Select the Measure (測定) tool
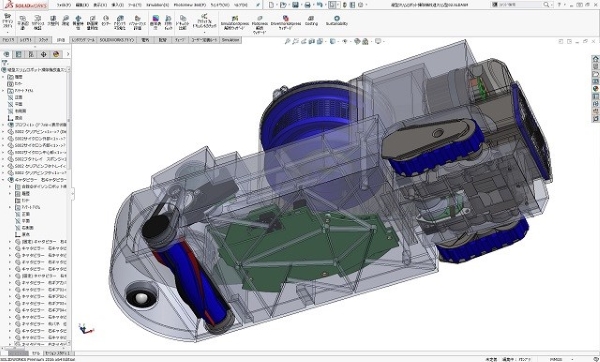This screenshot has height=362, width=600. pyautogui.click(x=66, y=21)
